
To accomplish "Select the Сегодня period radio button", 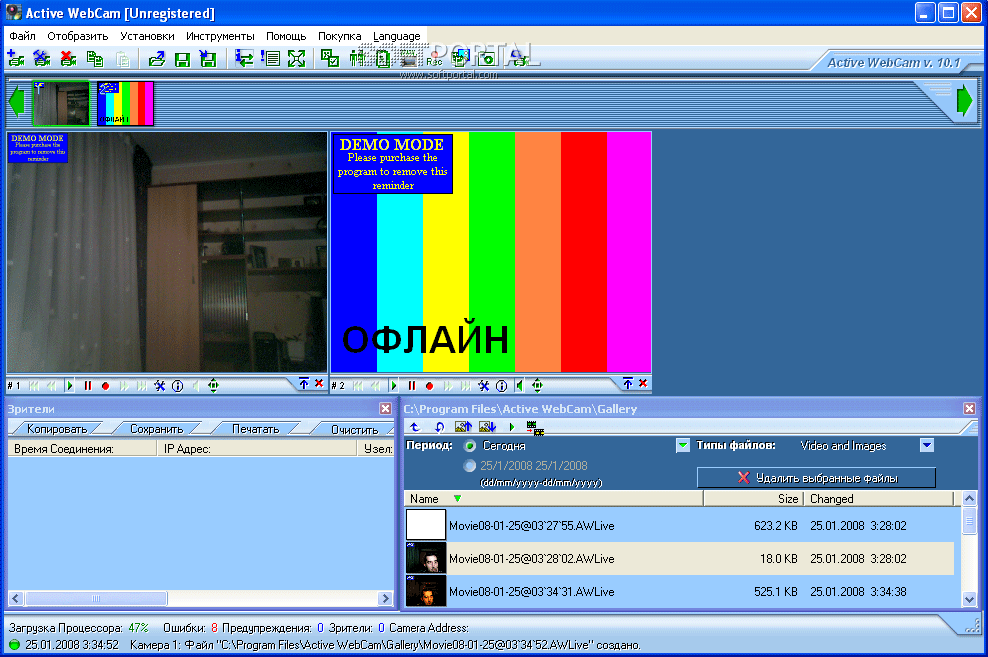I will pos(470,446).
